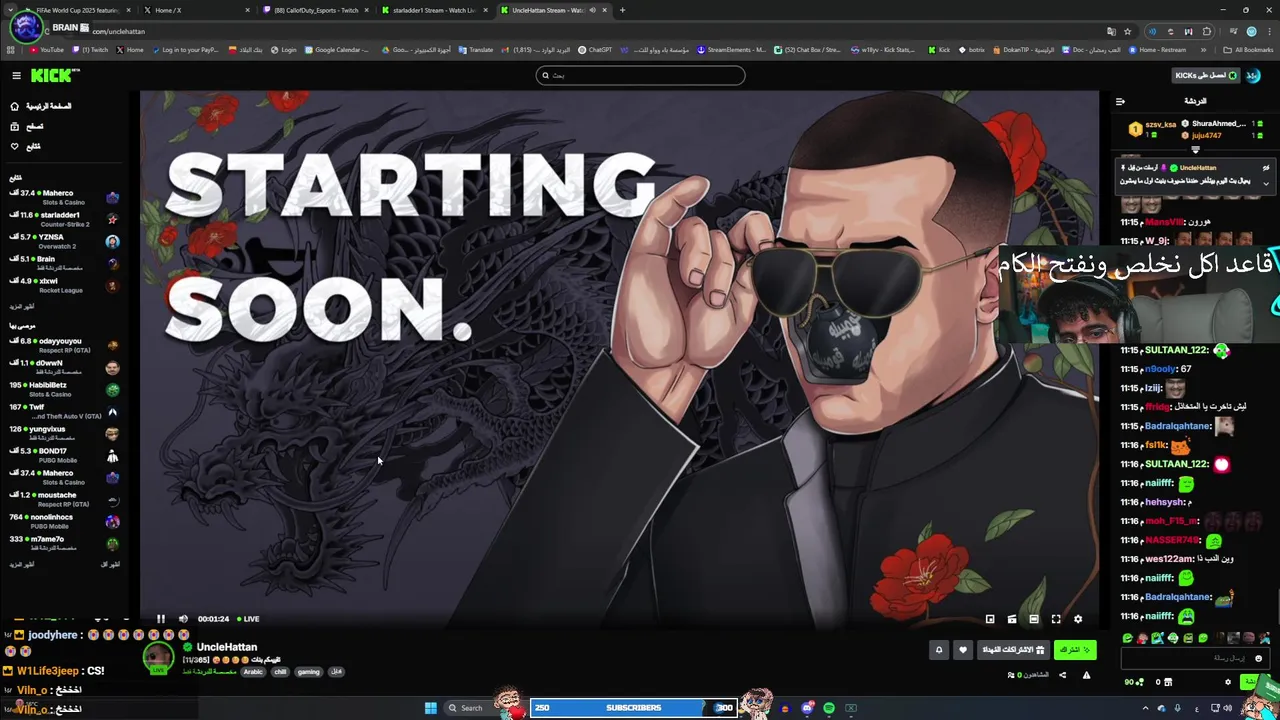Open the player settings gear
Viewport: 1280px width, 720px height.
click(x=1078, y=619)
